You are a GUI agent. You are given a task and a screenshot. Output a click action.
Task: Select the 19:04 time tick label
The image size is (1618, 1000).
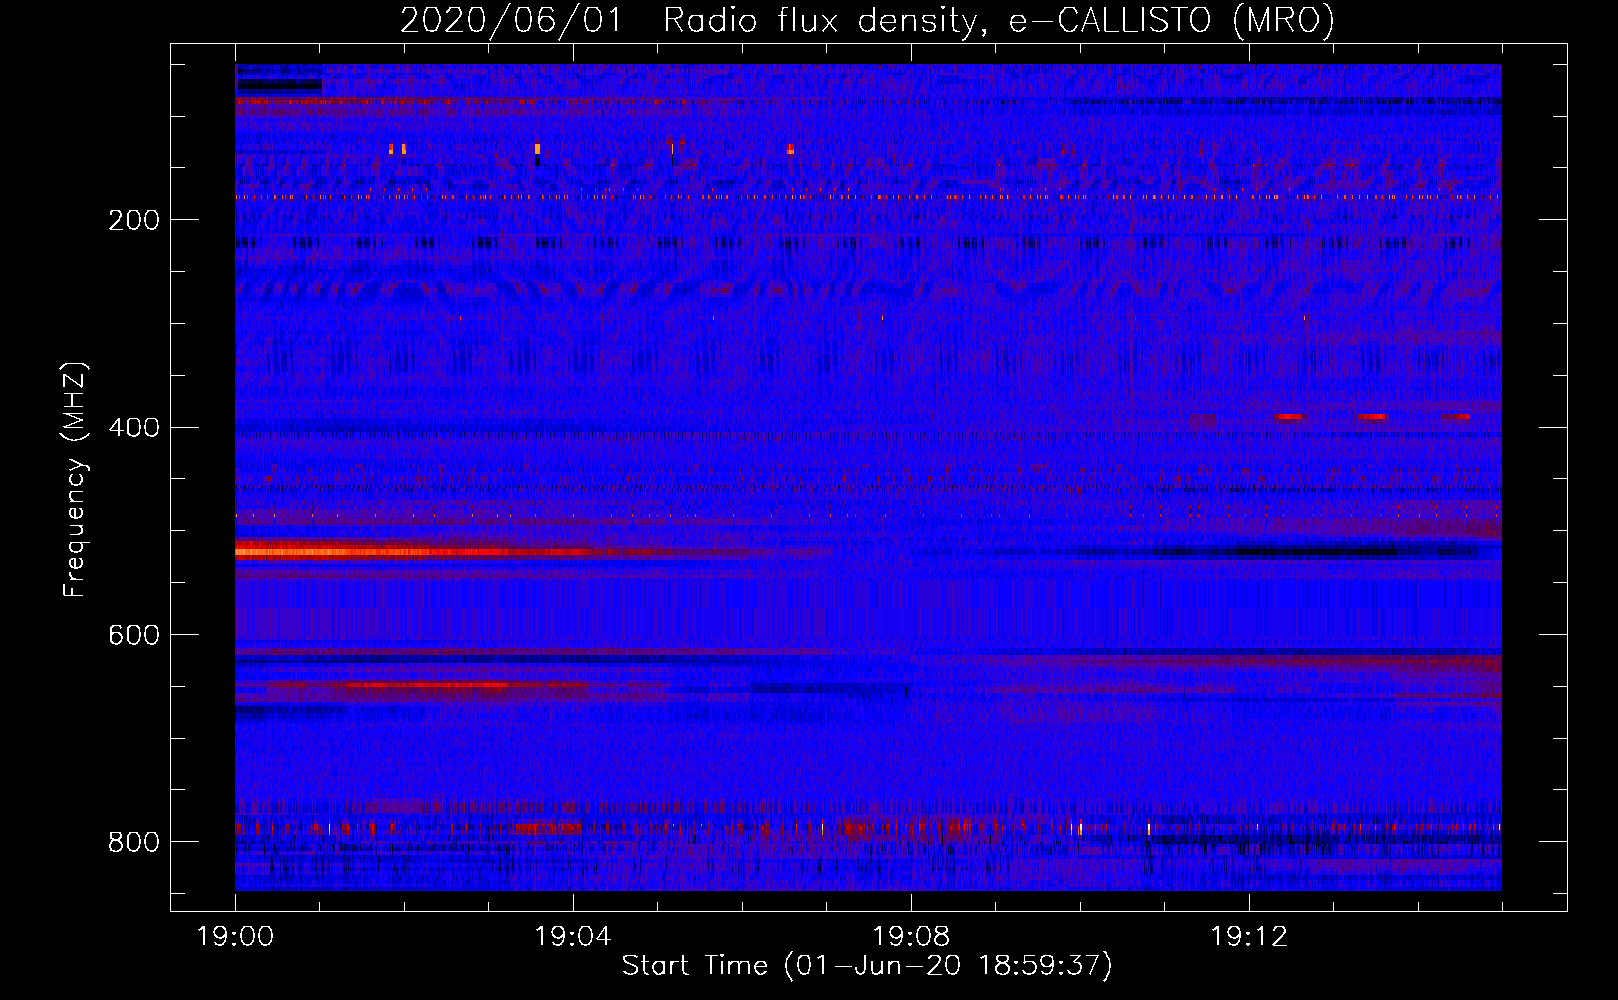click(573, 936)
